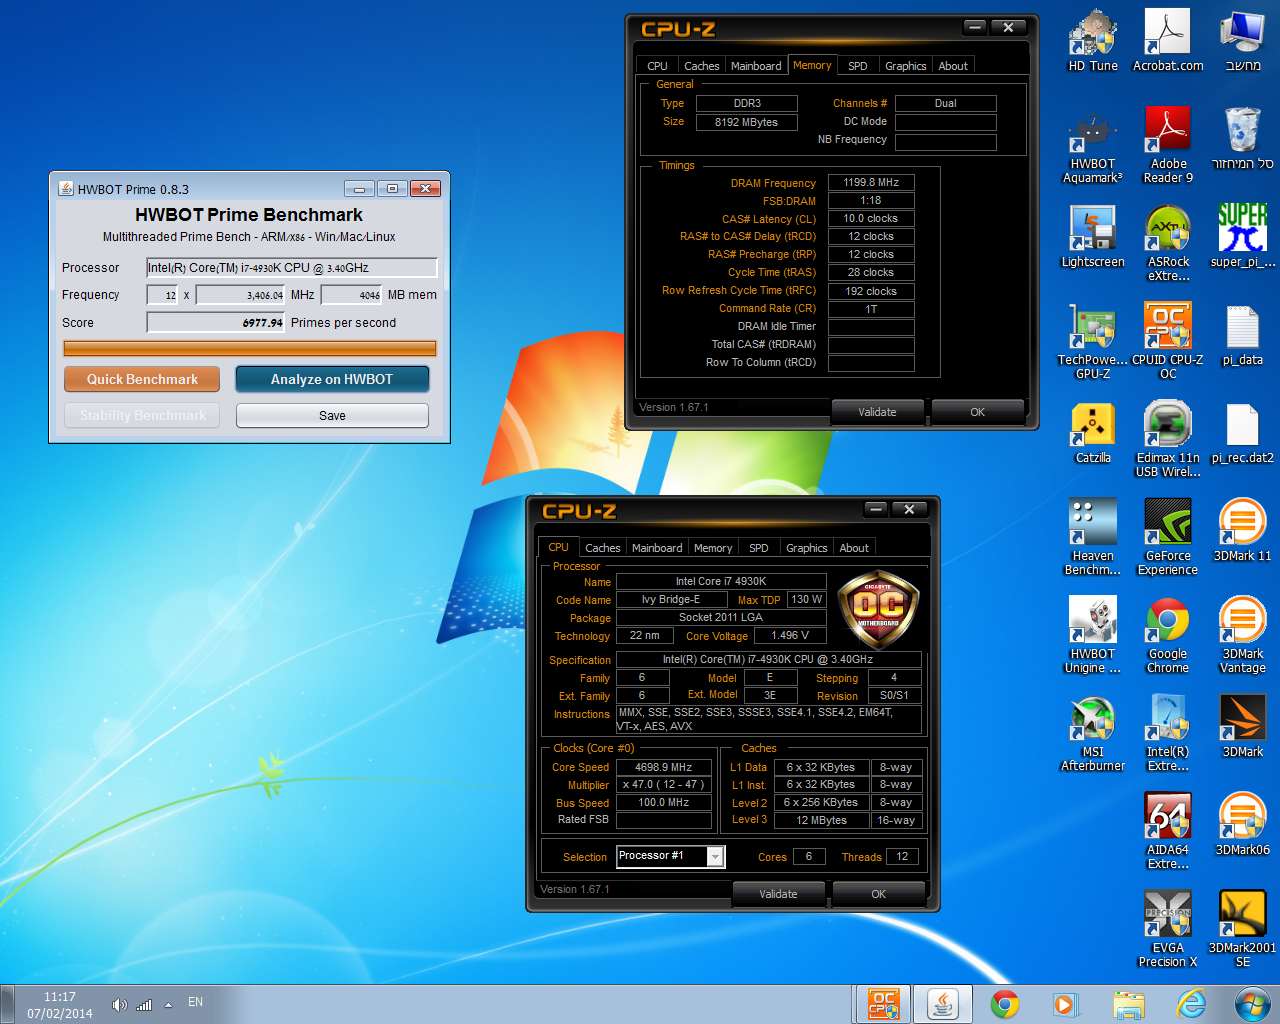This screenshot has width=1280, height=1024.
Task: Click the EN language indicator
Action: click(x=195, y=1002)
